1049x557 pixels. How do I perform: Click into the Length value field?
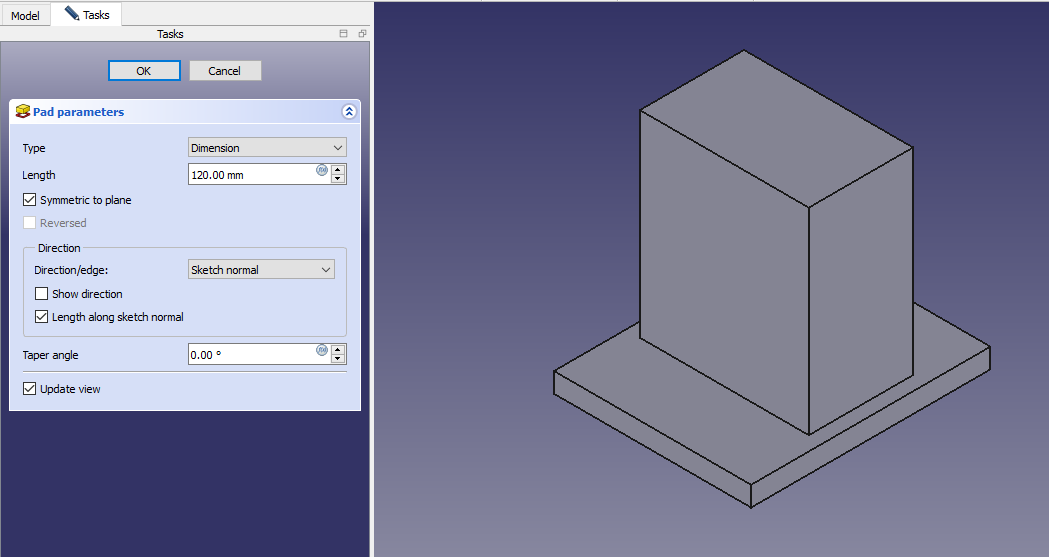[250, 175]
